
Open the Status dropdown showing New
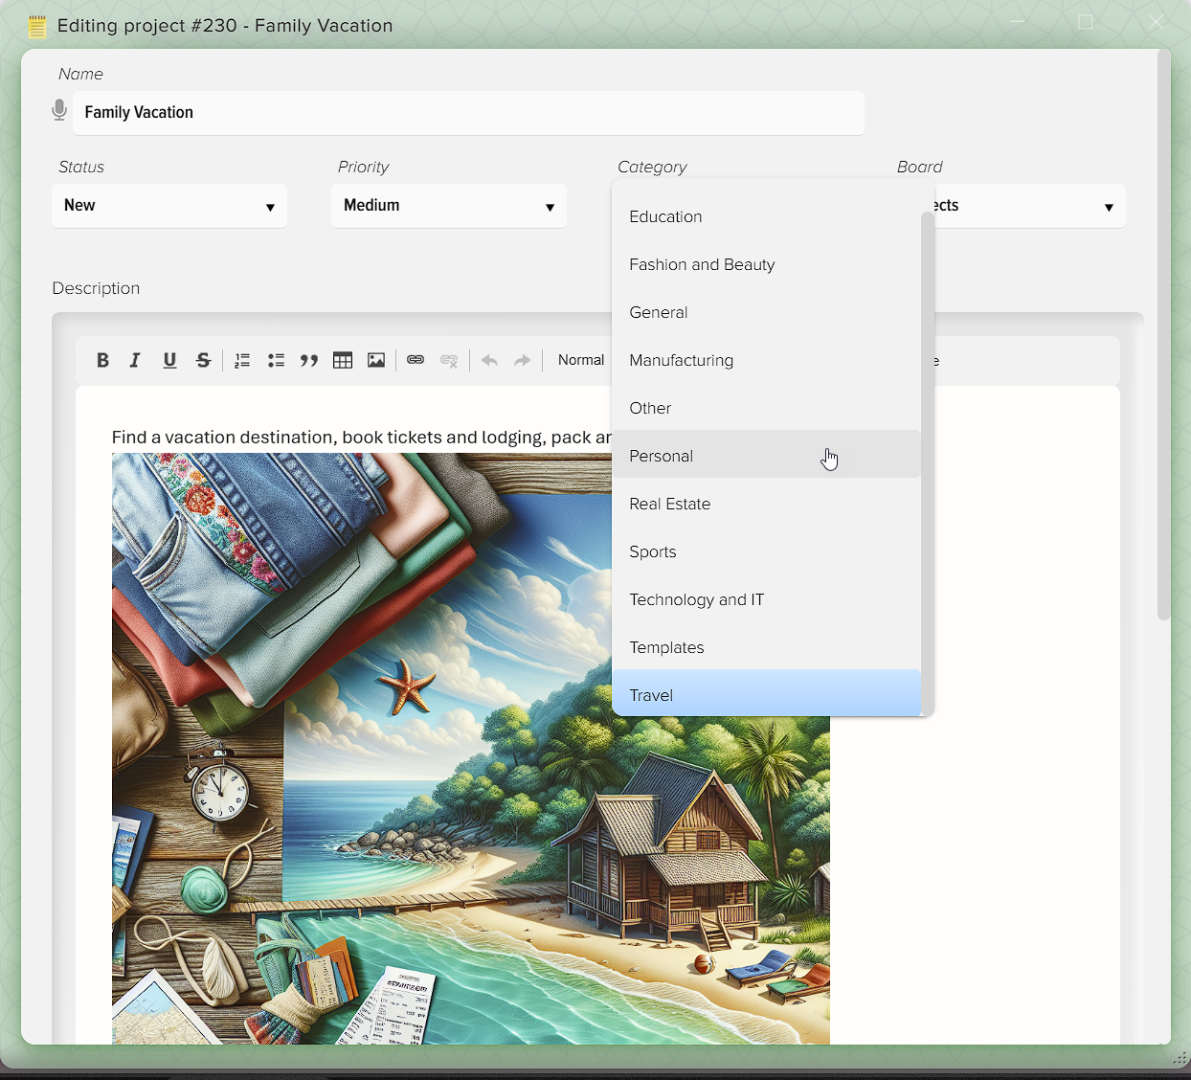tap(169, 206)
